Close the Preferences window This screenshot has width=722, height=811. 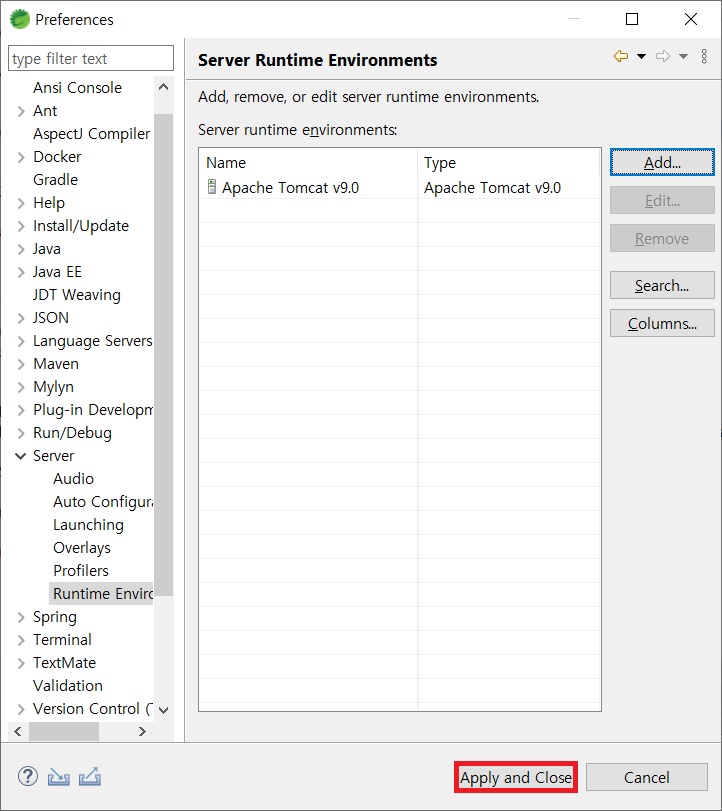(x=690, y=19)
